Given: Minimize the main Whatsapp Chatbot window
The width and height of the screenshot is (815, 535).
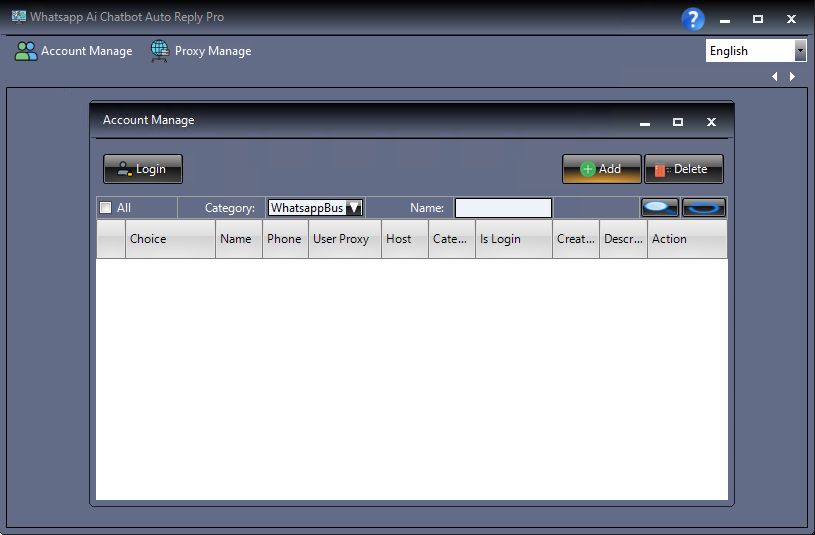Looking at the screenshot, I should click(725, 19).
